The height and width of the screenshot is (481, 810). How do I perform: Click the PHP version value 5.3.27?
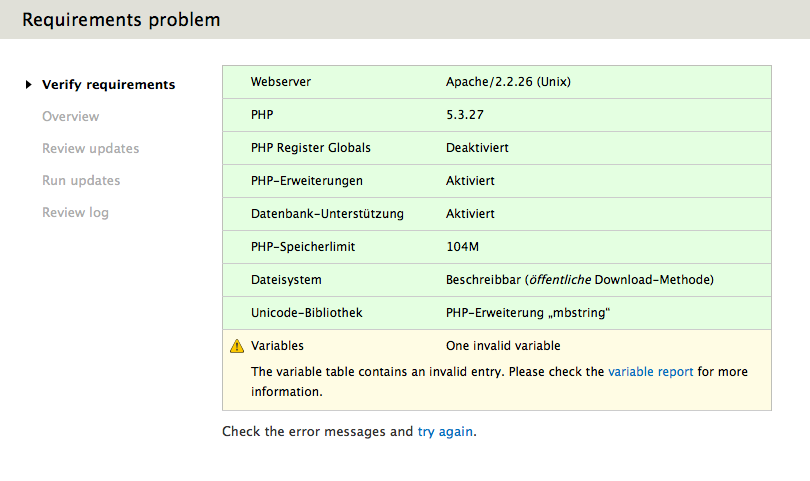pos(465,115)
